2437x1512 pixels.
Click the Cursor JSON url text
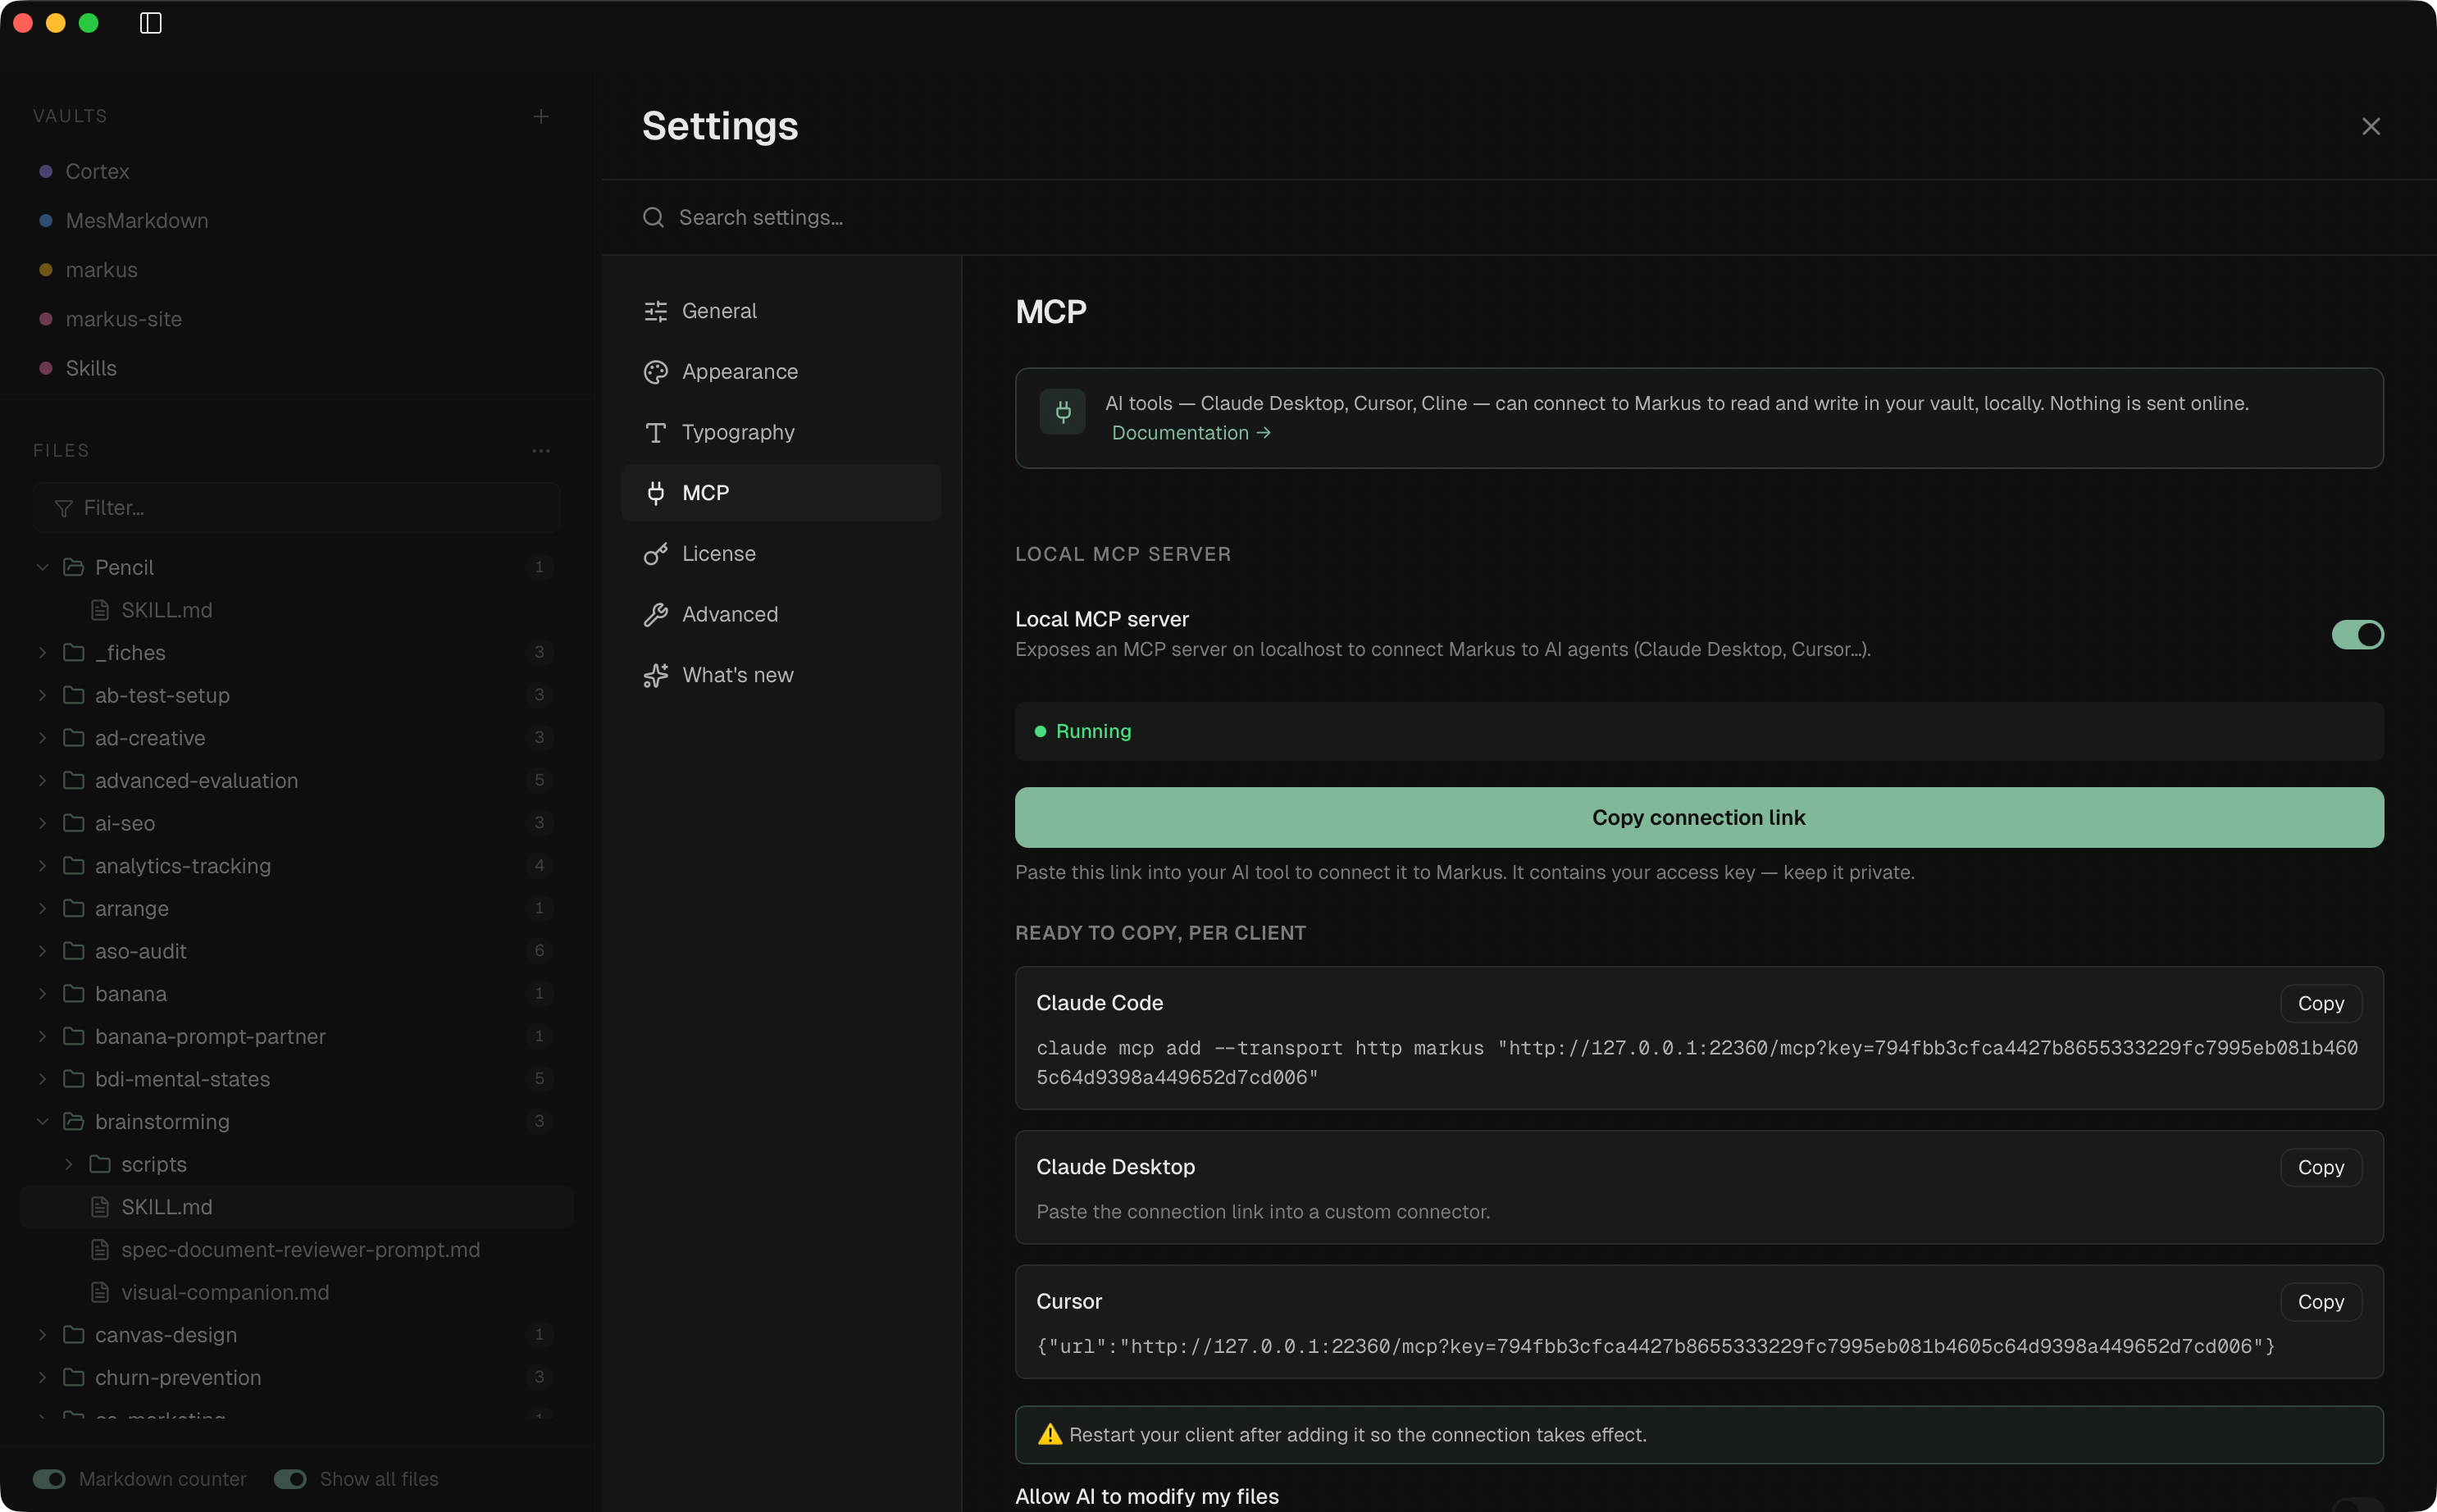click(x=1655, y=1346)
